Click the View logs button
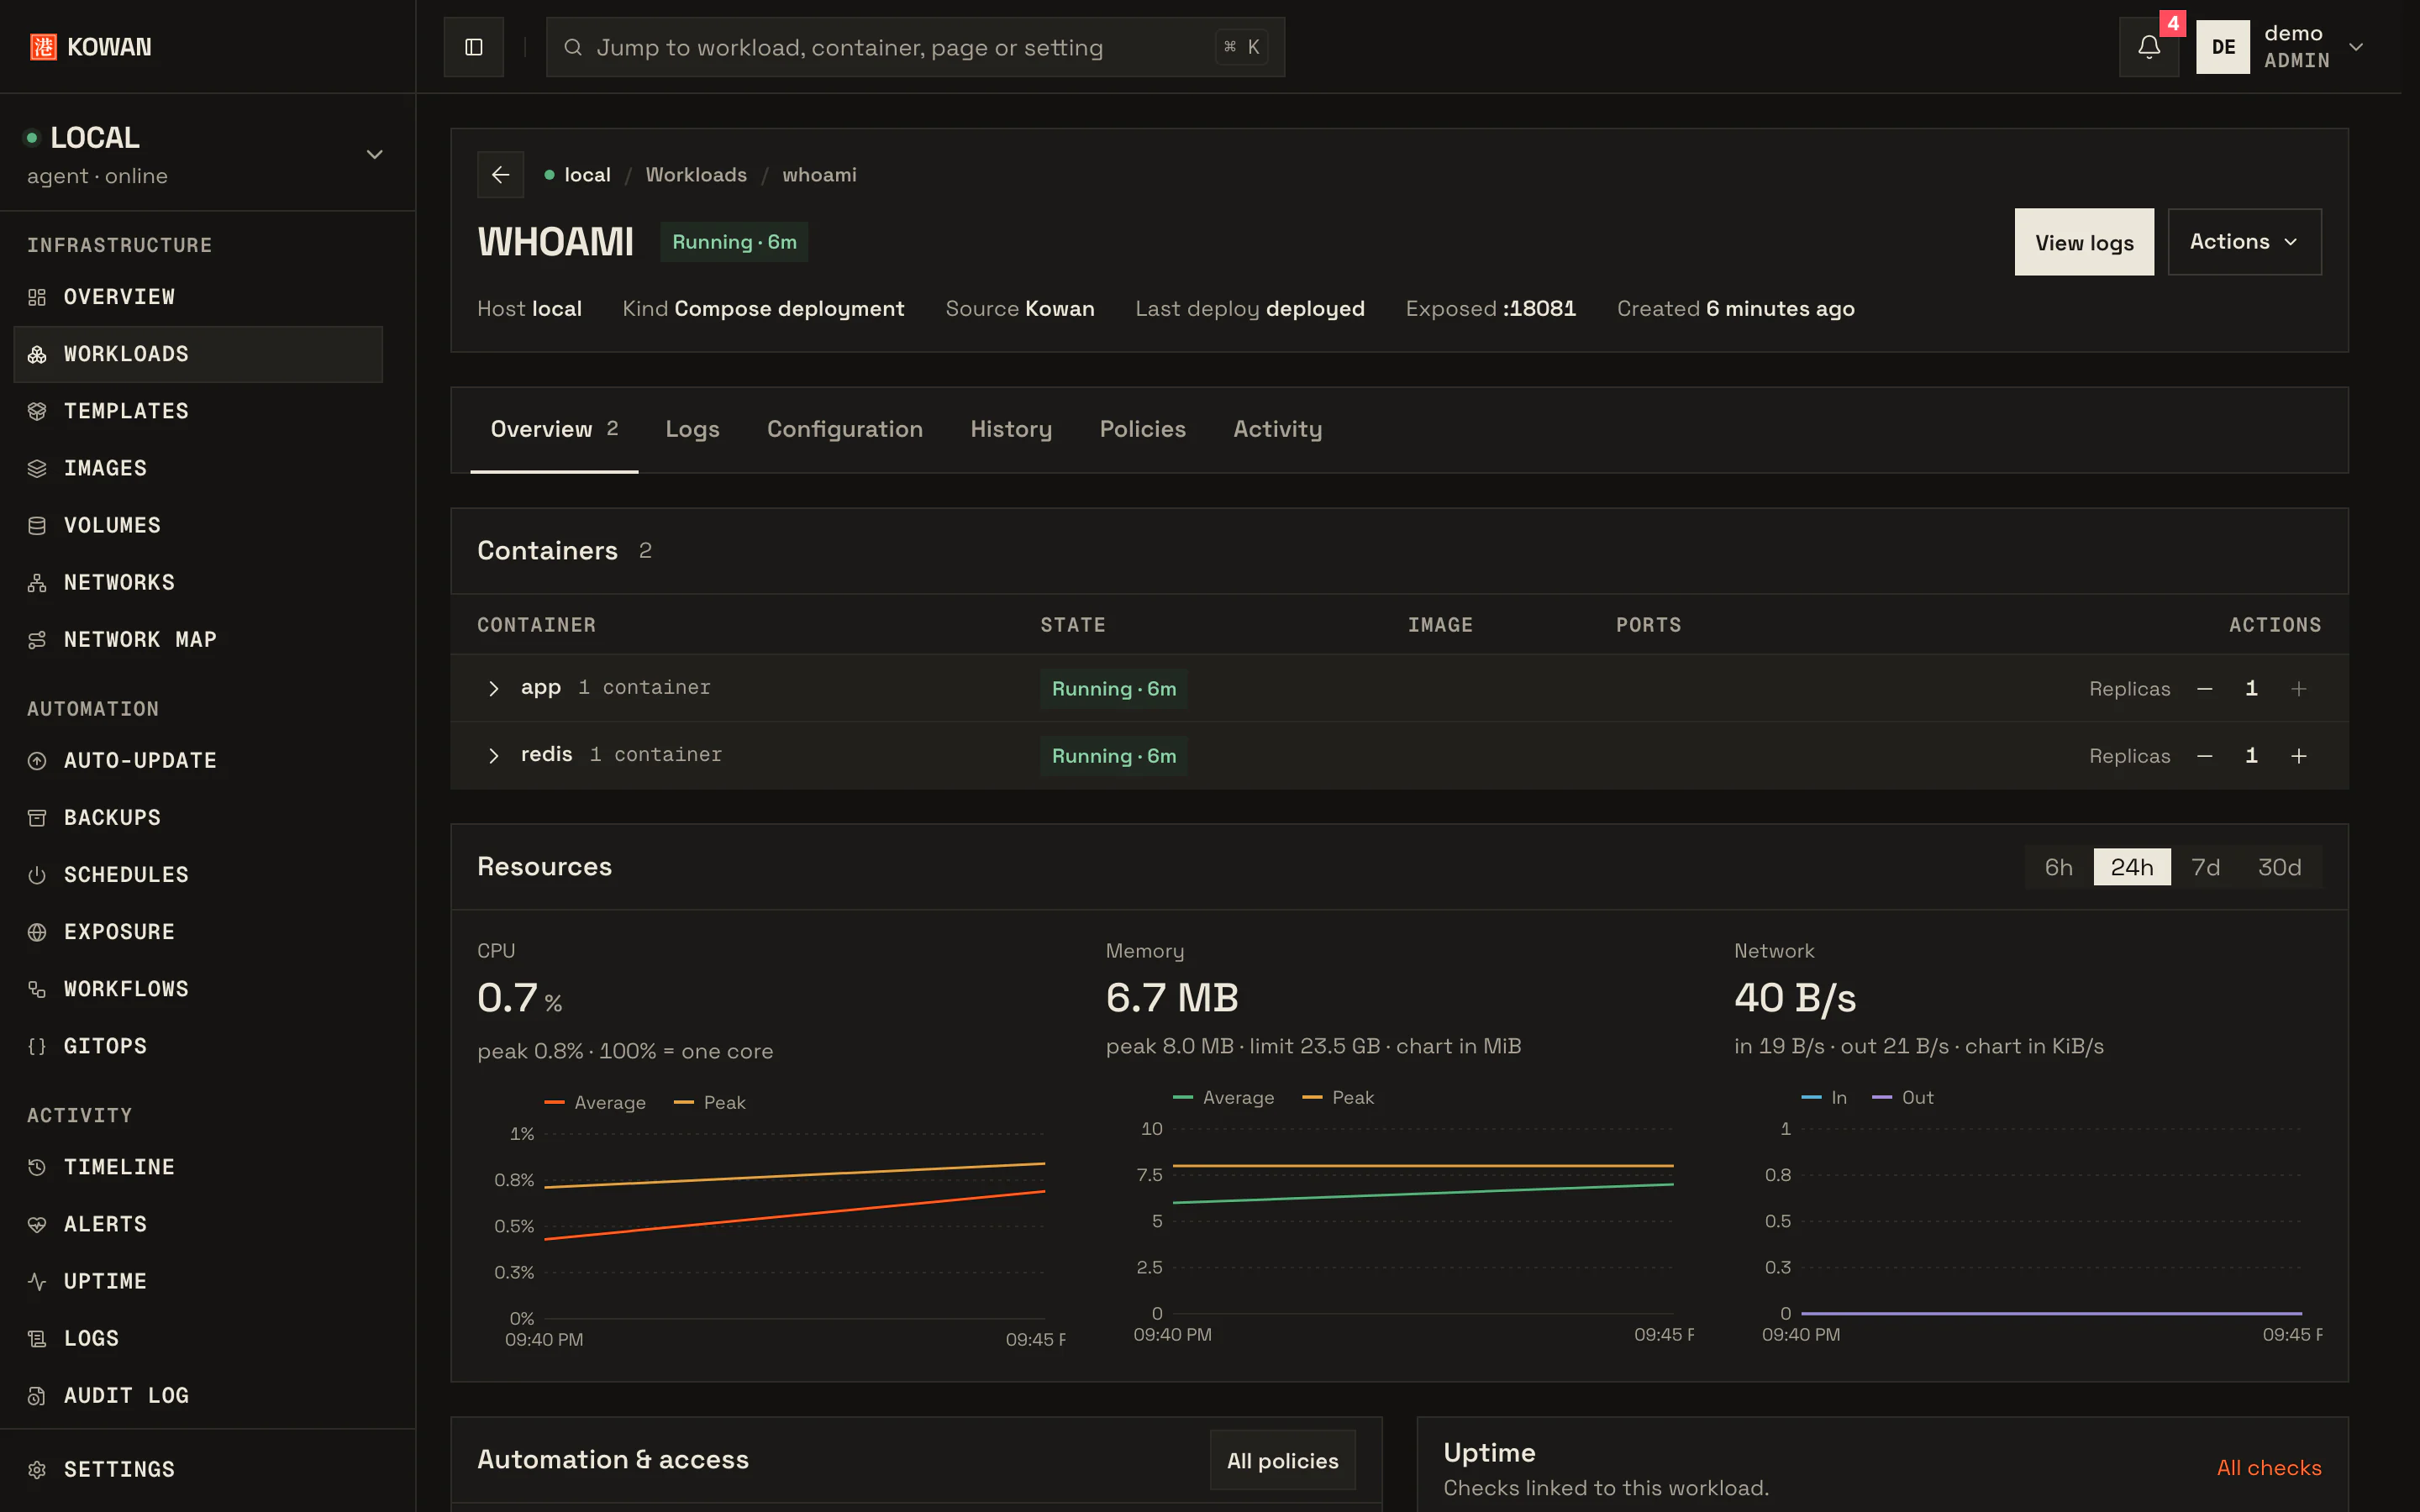The width and height of the screenshot is (2420, 1512). coord(2084,242)
